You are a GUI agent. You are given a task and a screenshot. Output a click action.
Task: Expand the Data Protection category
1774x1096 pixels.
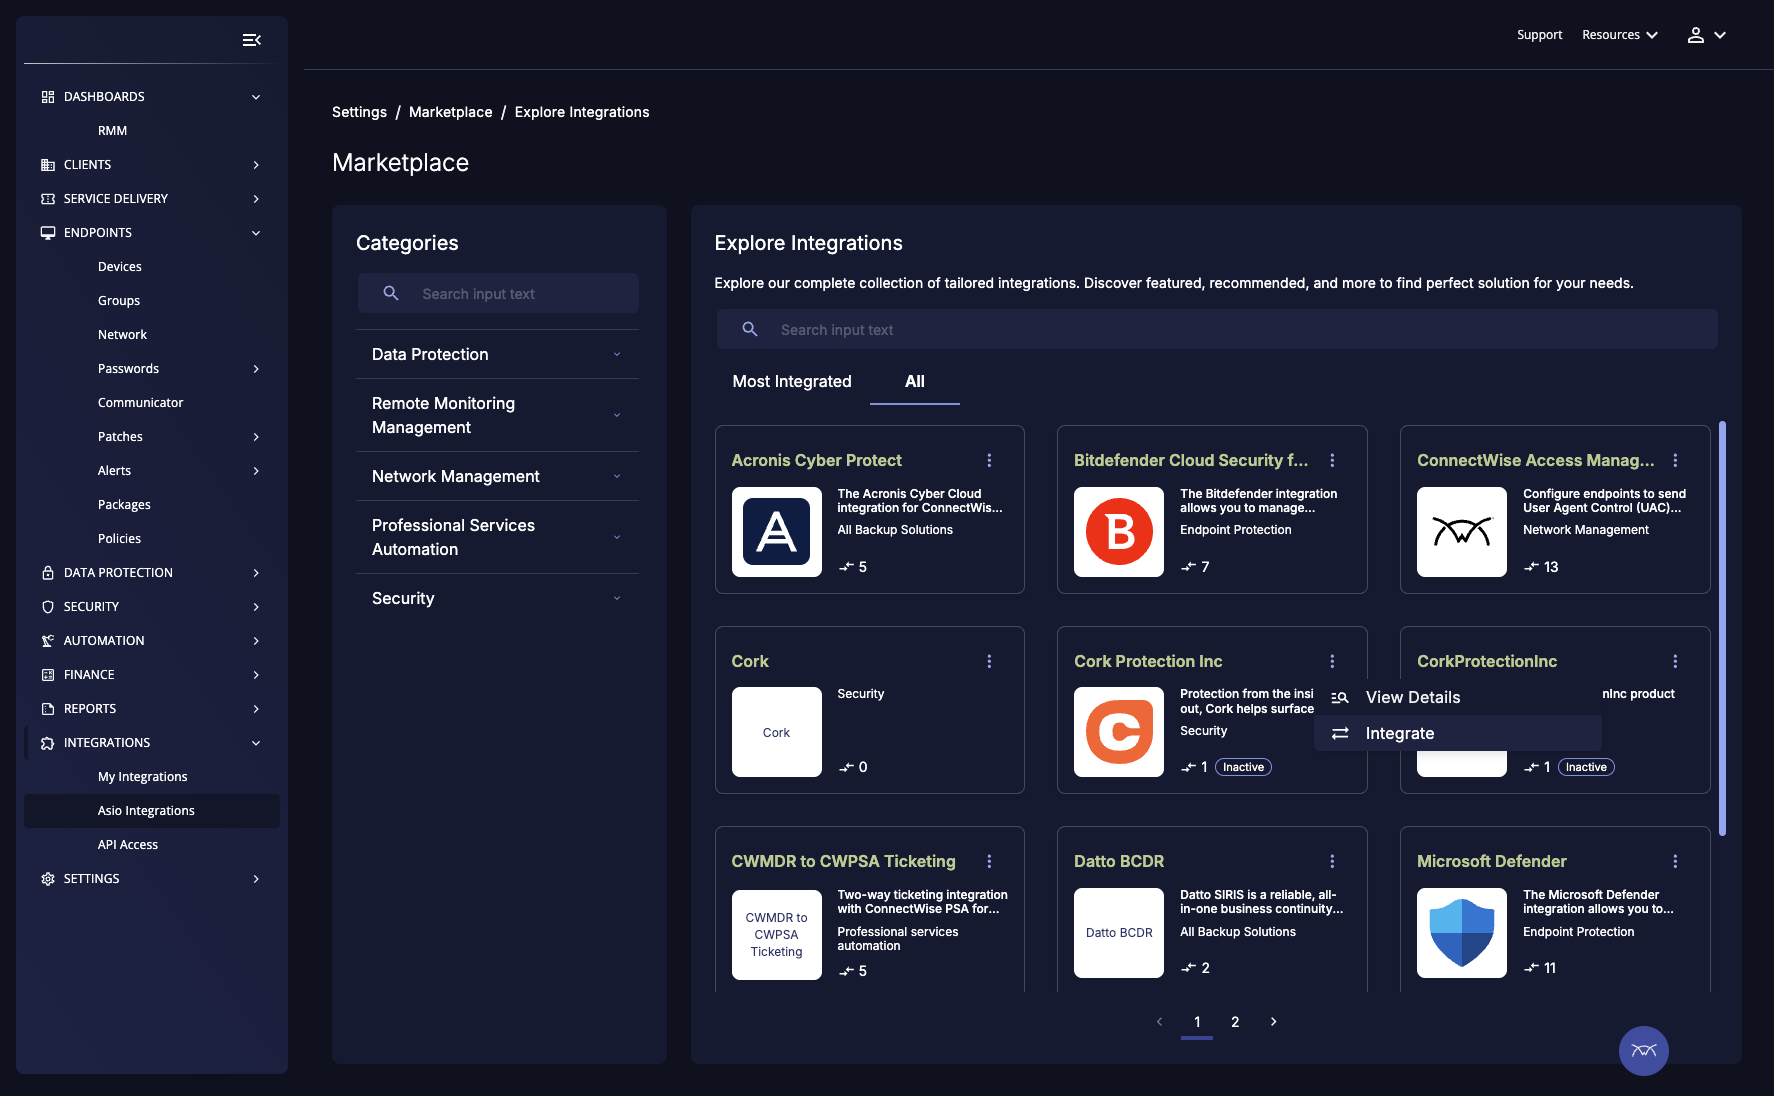click(x=497, y=354)
